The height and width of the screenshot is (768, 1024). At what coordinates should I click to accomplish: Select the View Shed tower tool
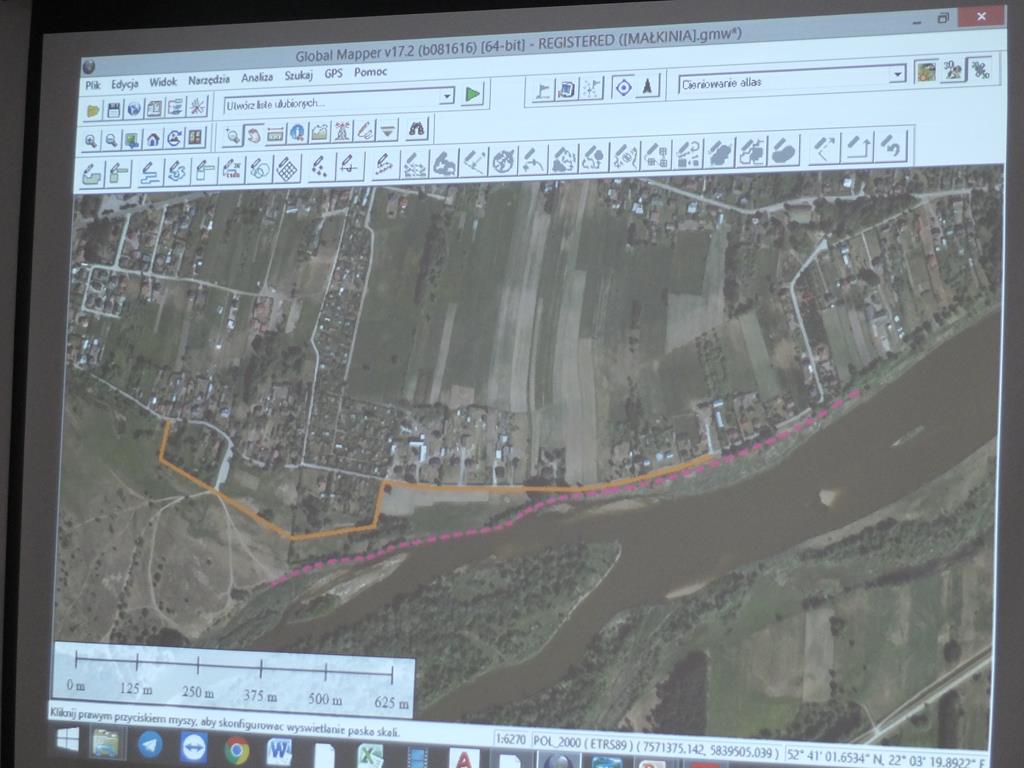coord(342,132)
